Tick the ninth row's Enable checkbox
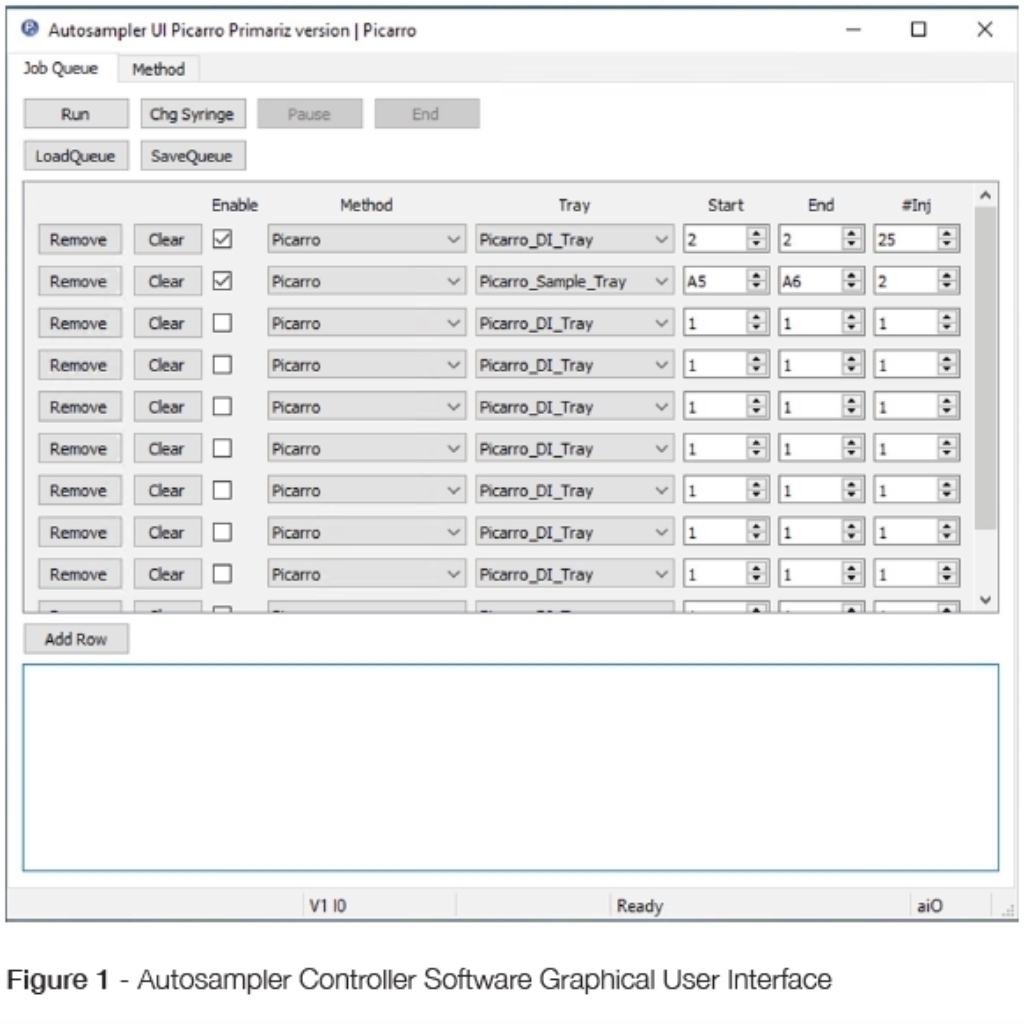Viewport: 1024px width, 1024px height. pos(222,573)
